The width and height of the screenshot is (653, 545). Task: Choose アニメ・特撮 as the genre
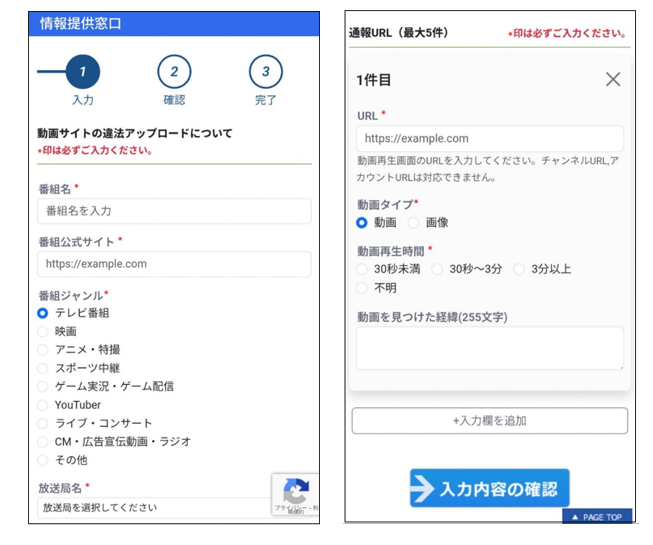pos(43,350)
